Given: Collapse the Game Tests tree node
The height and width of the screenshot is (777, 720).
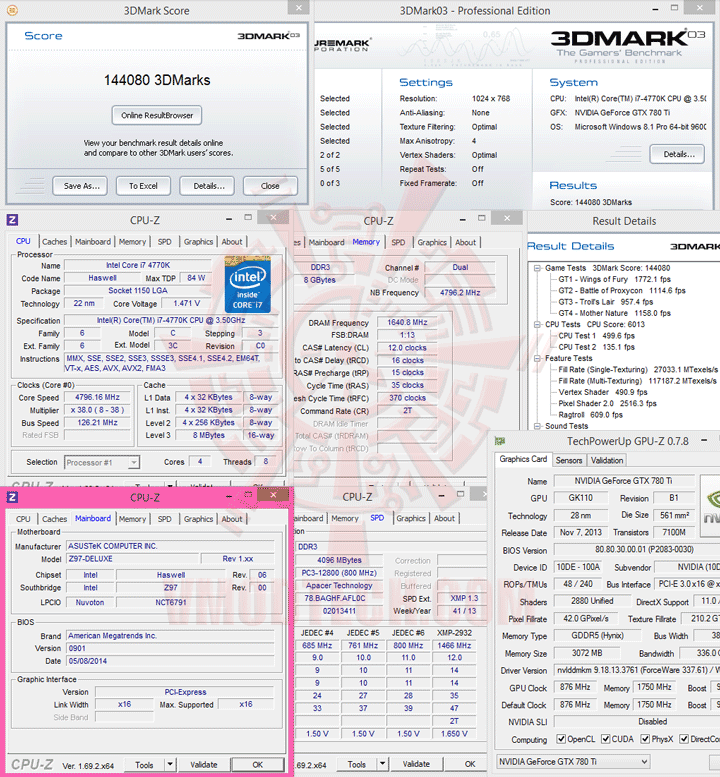Looking at the screenshot, I should [x=537, y=268].
